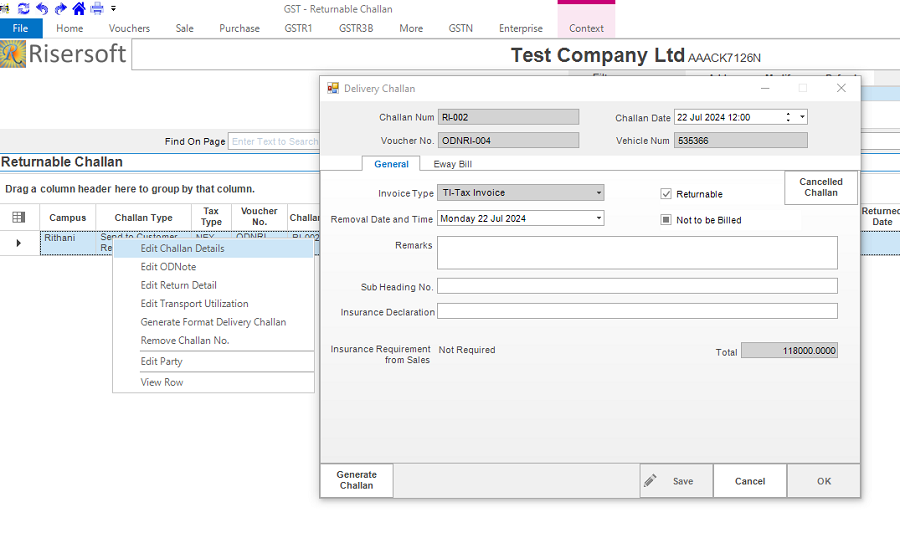900x533 pixels.
Task: Expand the Invoice Type dropdown
Action: pos(599,193)
